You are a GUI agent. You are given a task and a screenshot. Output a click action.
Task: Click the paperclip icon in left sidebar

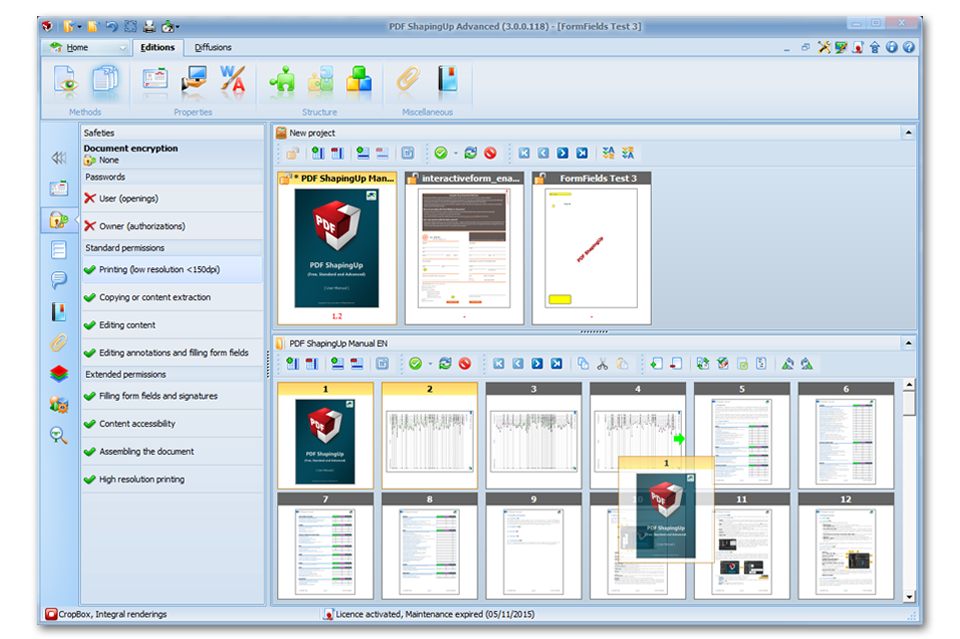59,343
